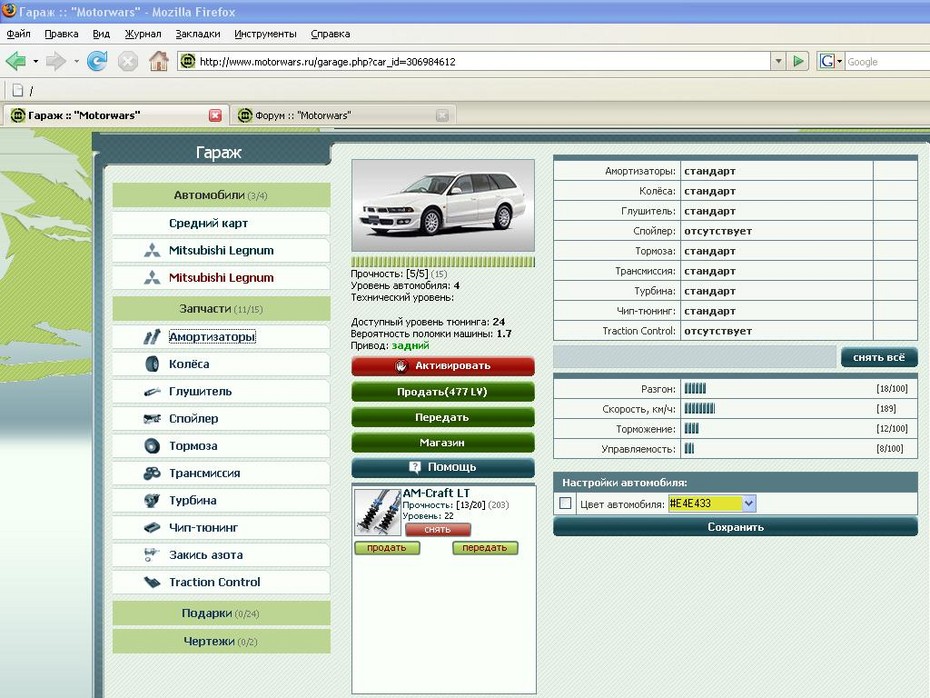Close the Гараж tab with the red X
Screen dimensions: 930x698
(x=215, y=116)
